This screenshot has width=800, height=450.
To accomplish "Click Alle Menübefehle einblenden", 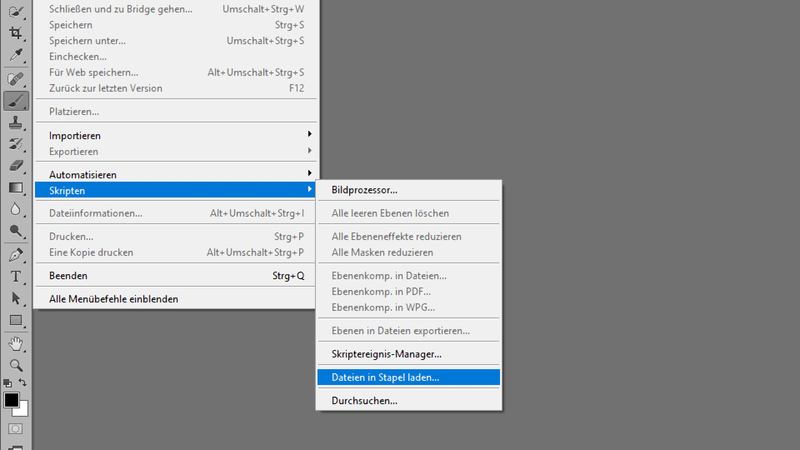I will point(176,299).
